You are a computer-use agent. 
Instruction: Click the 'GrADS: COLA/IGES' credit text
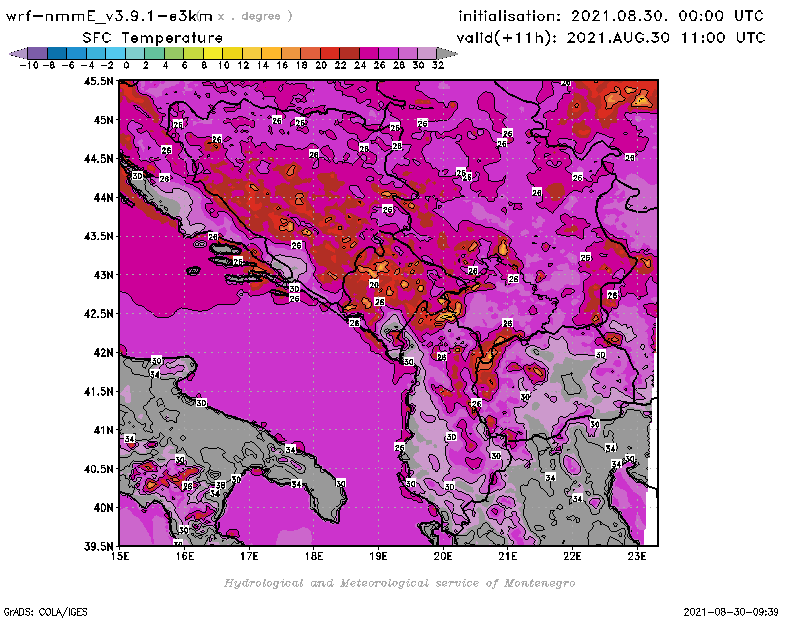[x=45, y=612]
